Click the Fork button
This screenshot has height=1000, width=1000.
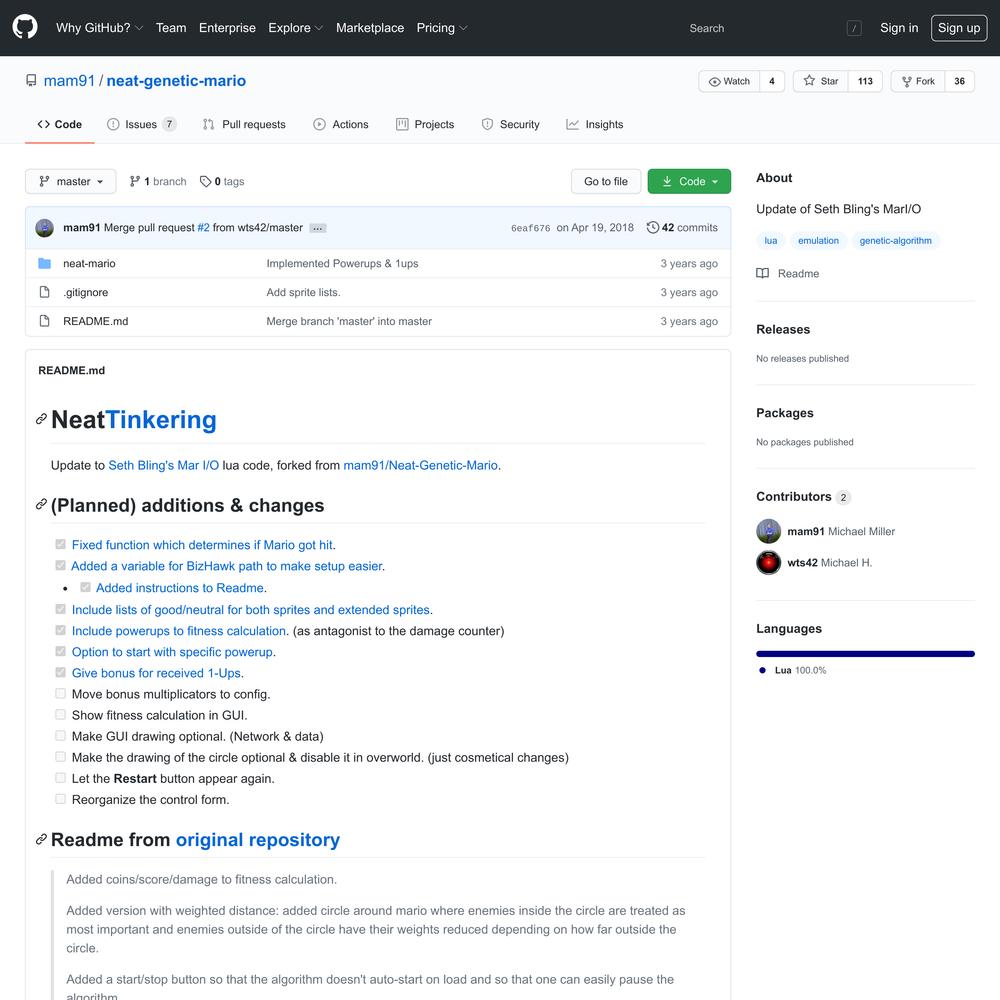click(918, 81)
